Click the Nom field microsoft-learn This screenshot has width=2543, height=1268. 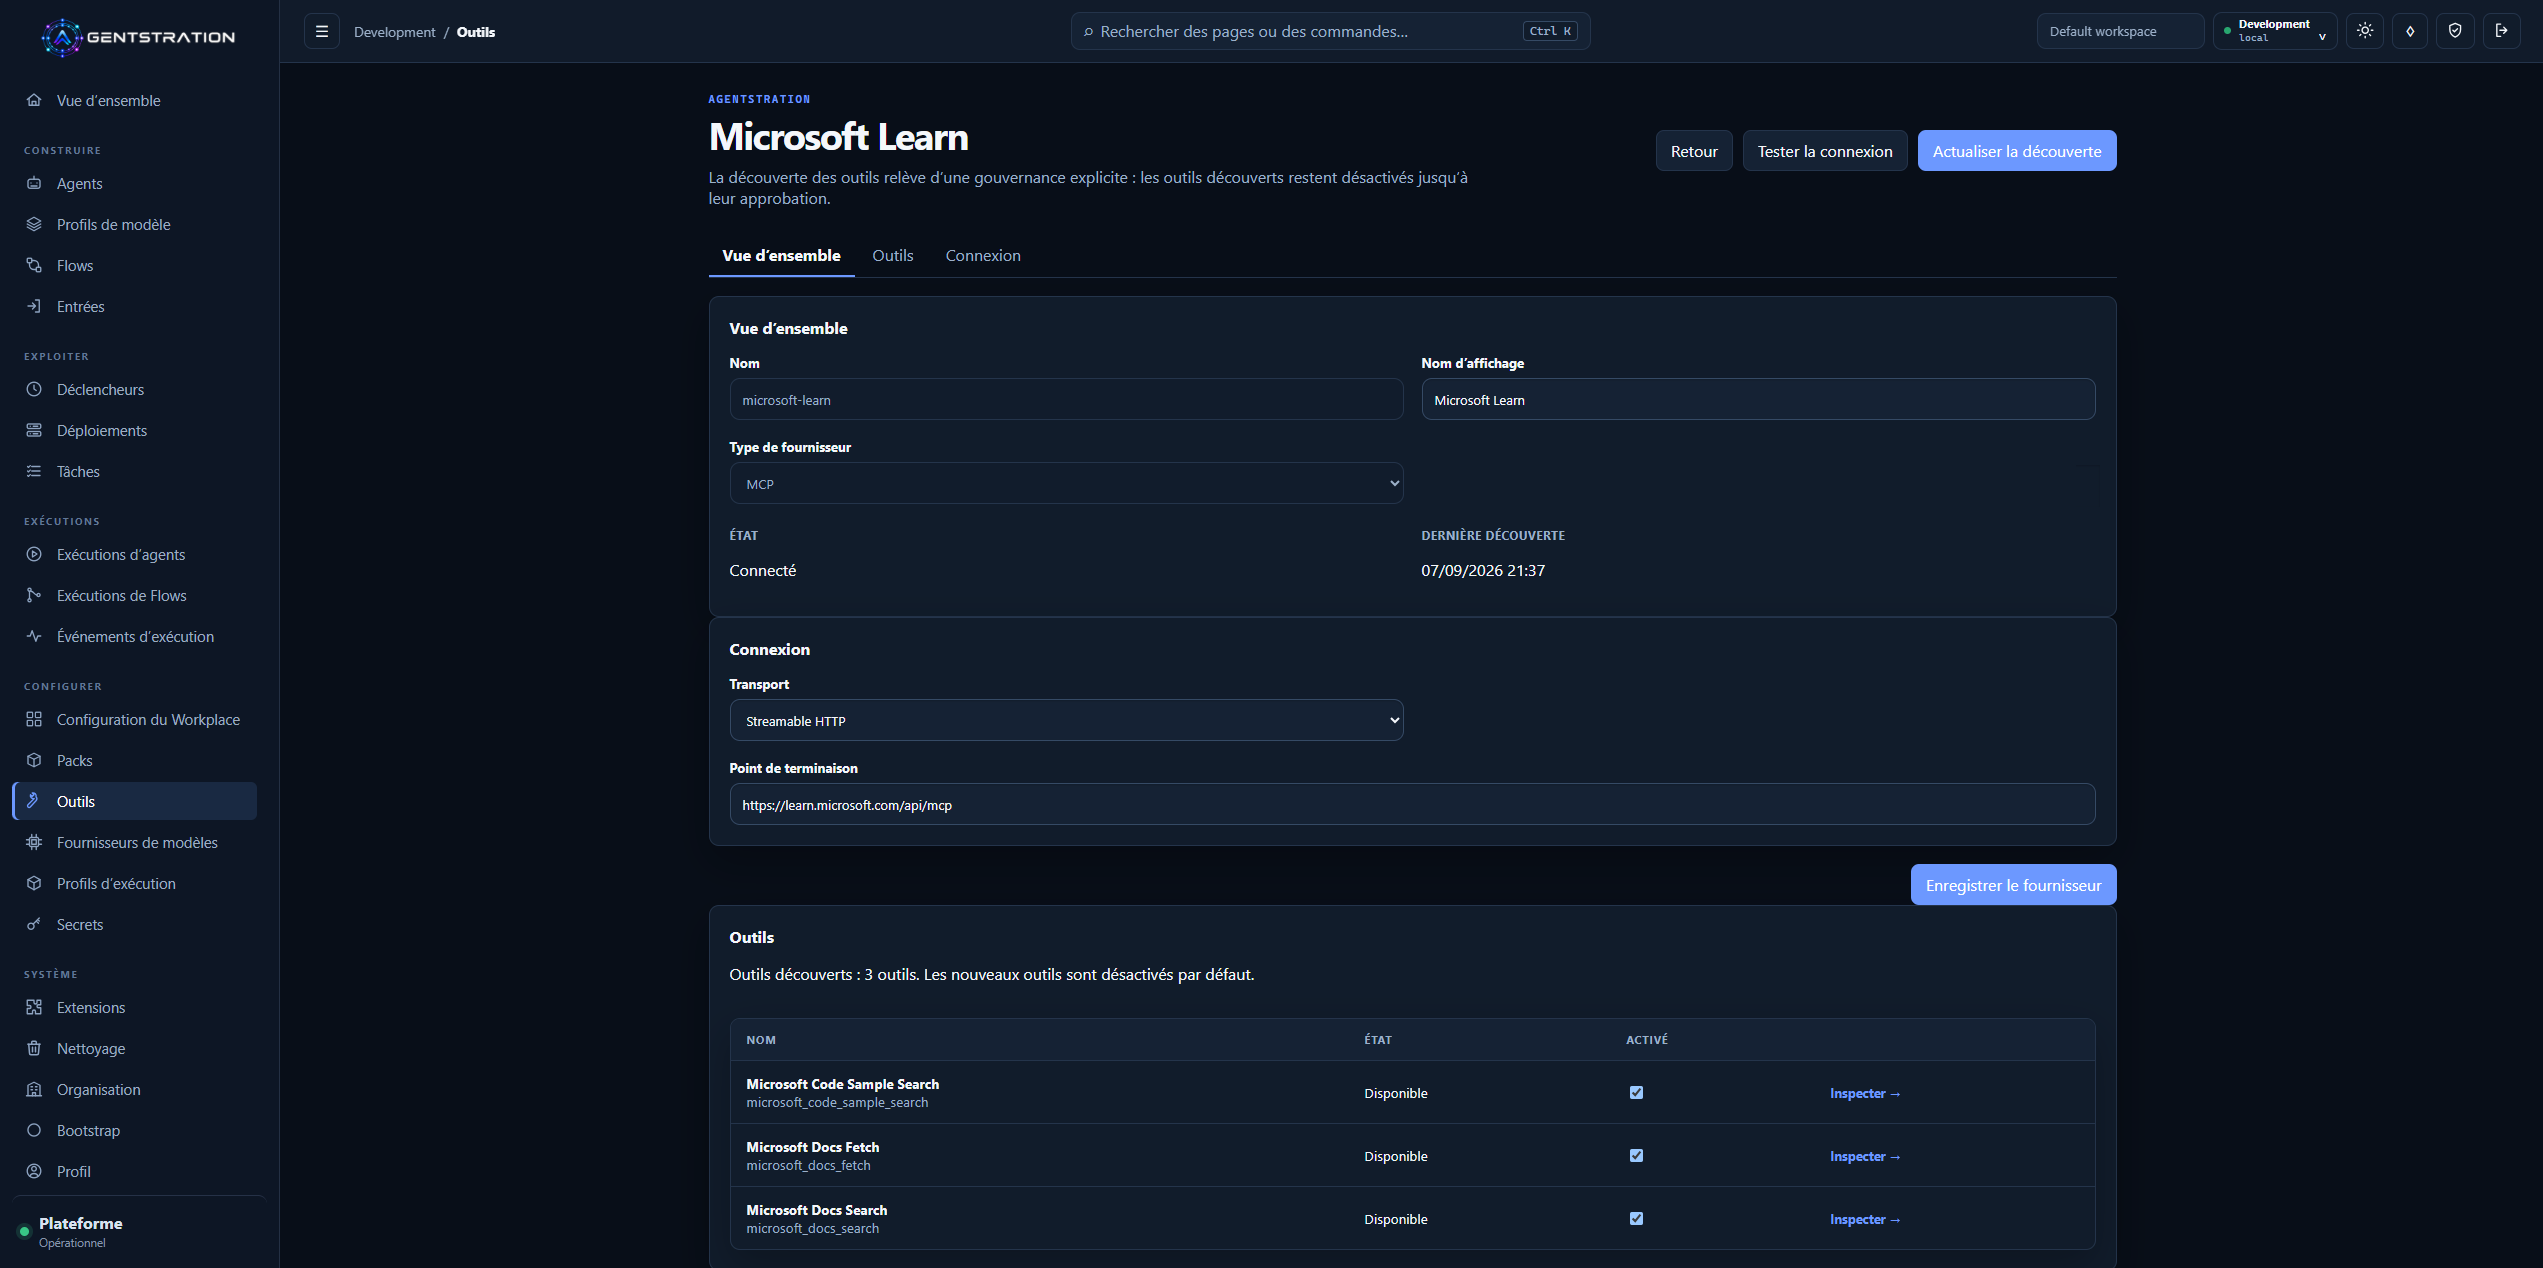[1066, 399]
